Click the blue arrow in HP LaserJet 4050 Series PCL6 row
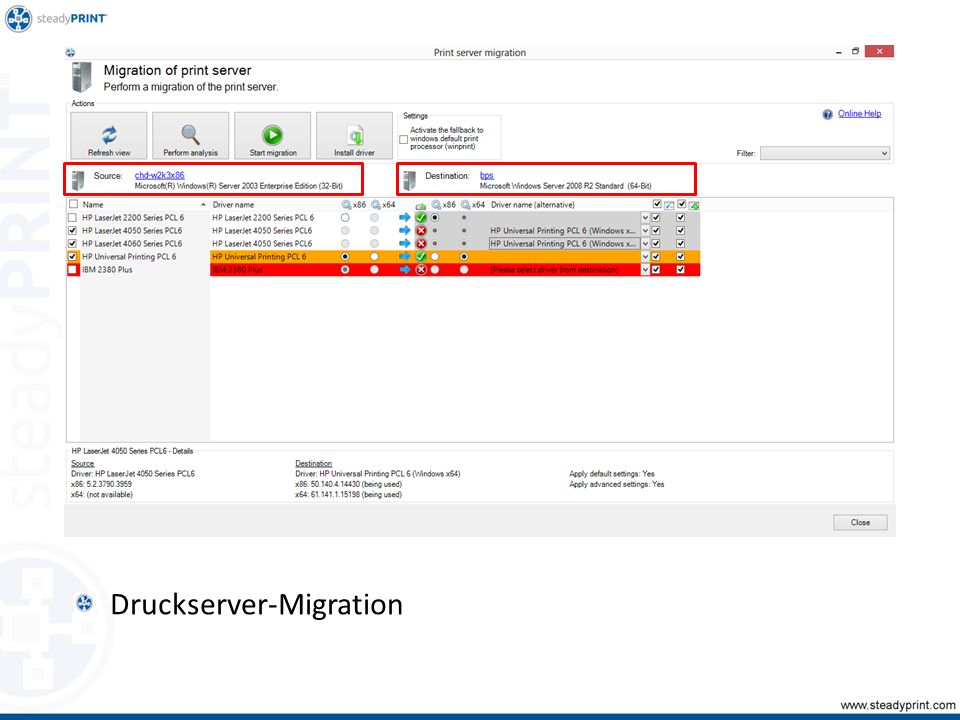The width and height of the screenshot is (960, 720). [405, 231]
